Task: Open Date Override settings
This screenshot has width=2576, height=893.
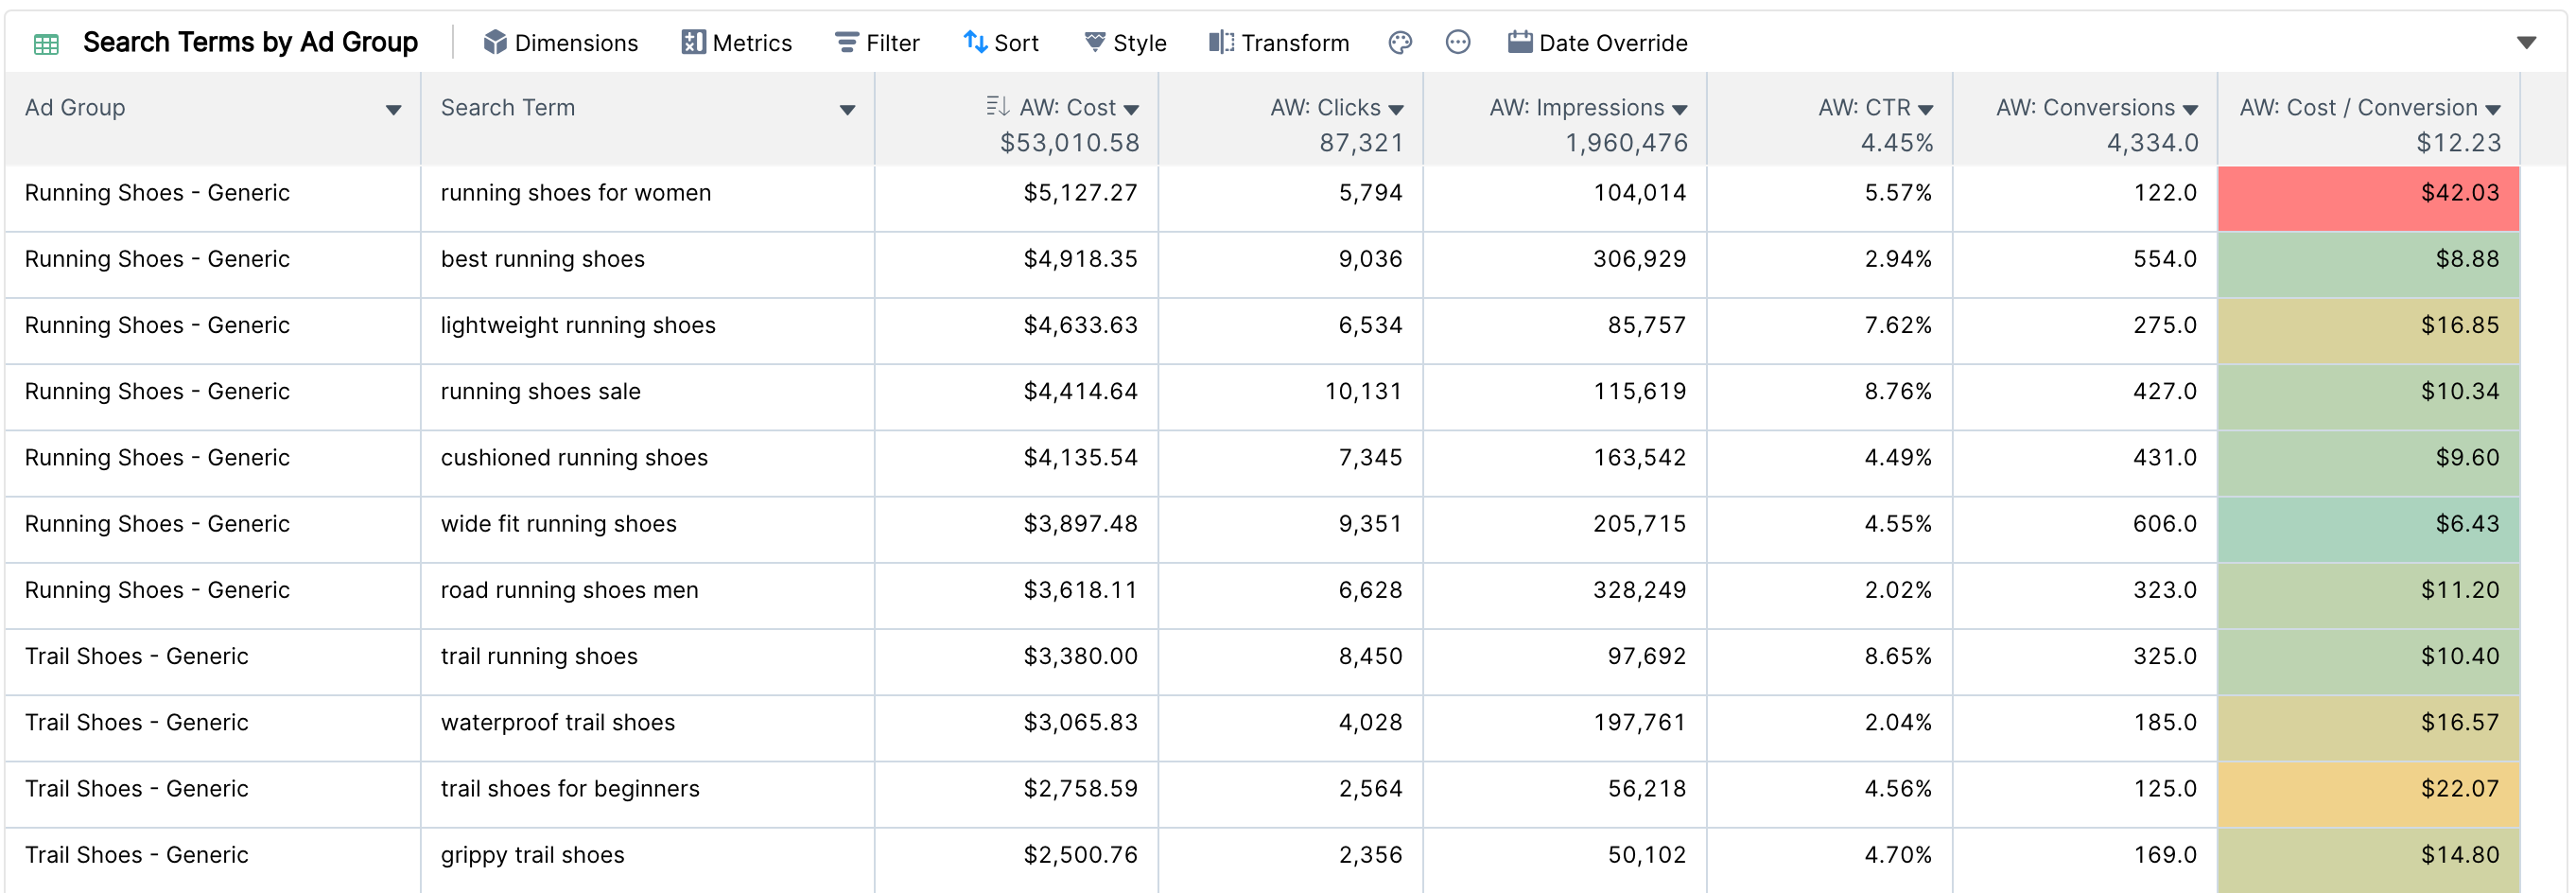Action: tap(1598, 43)
